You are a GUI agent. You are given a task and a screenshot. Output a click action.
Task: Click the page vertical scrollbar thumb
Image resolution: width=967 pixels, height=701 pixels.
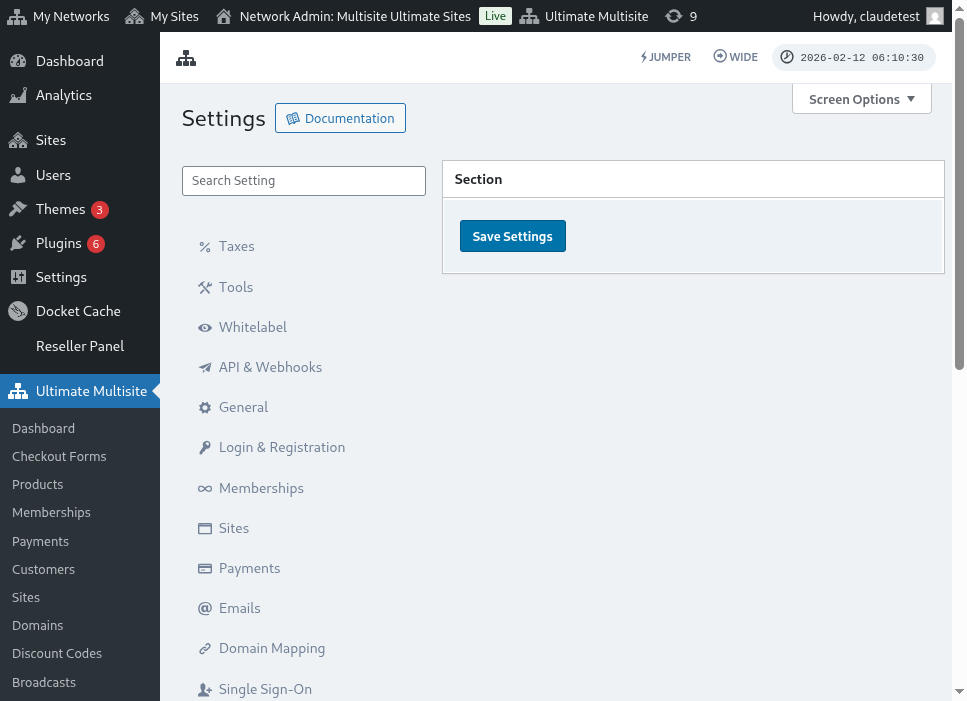point(959,194)
